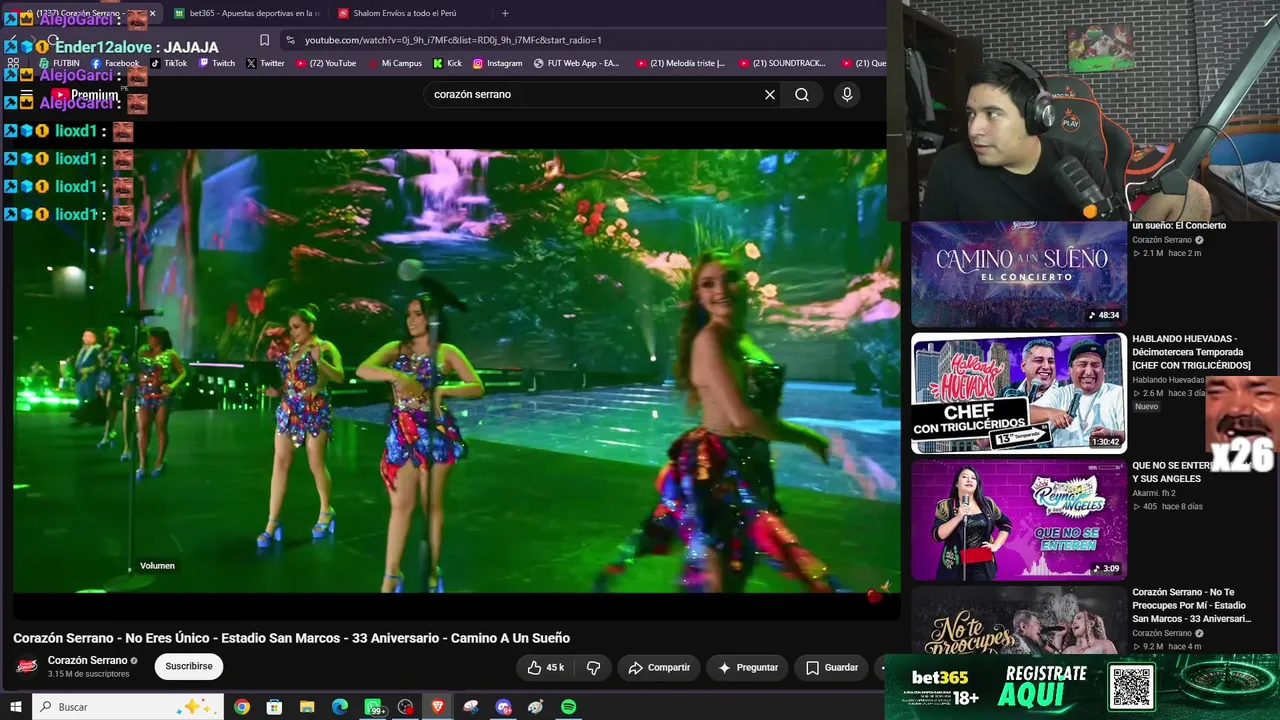Click the bet365 Registrate Aquí banner

pyautogui.click(x=1082, y=687)
